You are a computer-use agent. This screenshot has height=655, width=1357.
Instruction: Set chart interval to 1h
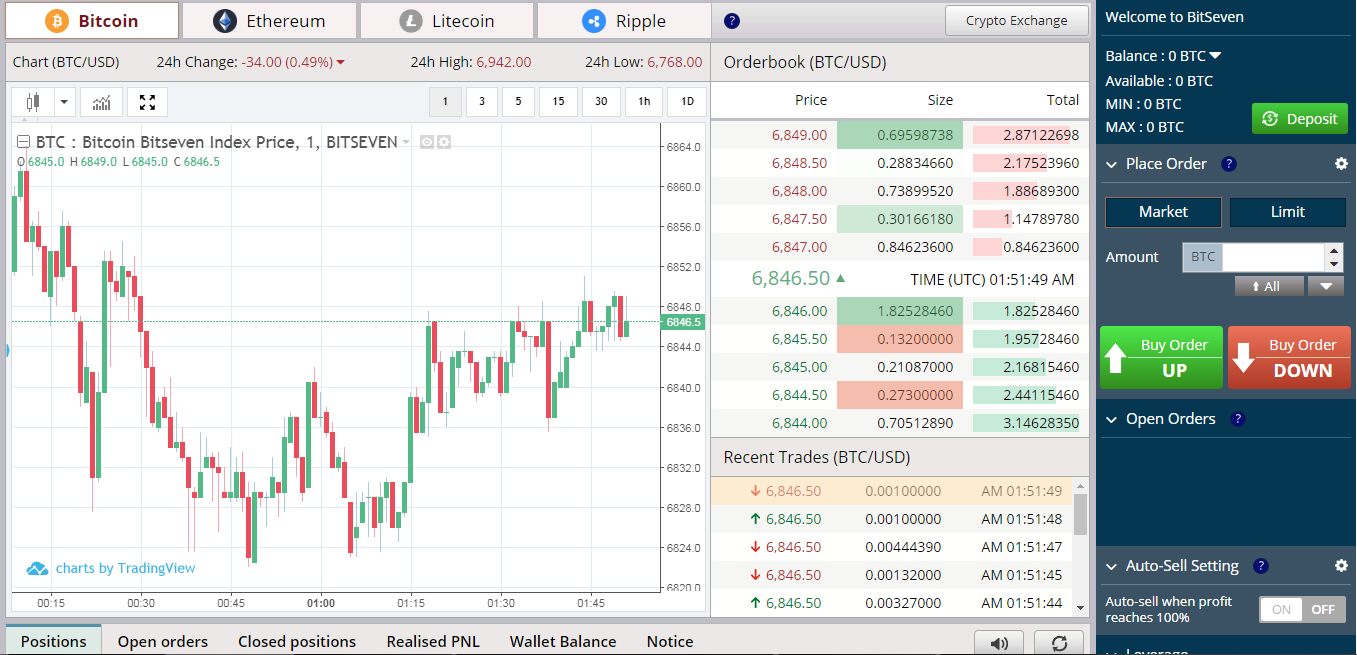tap(644, 102)
